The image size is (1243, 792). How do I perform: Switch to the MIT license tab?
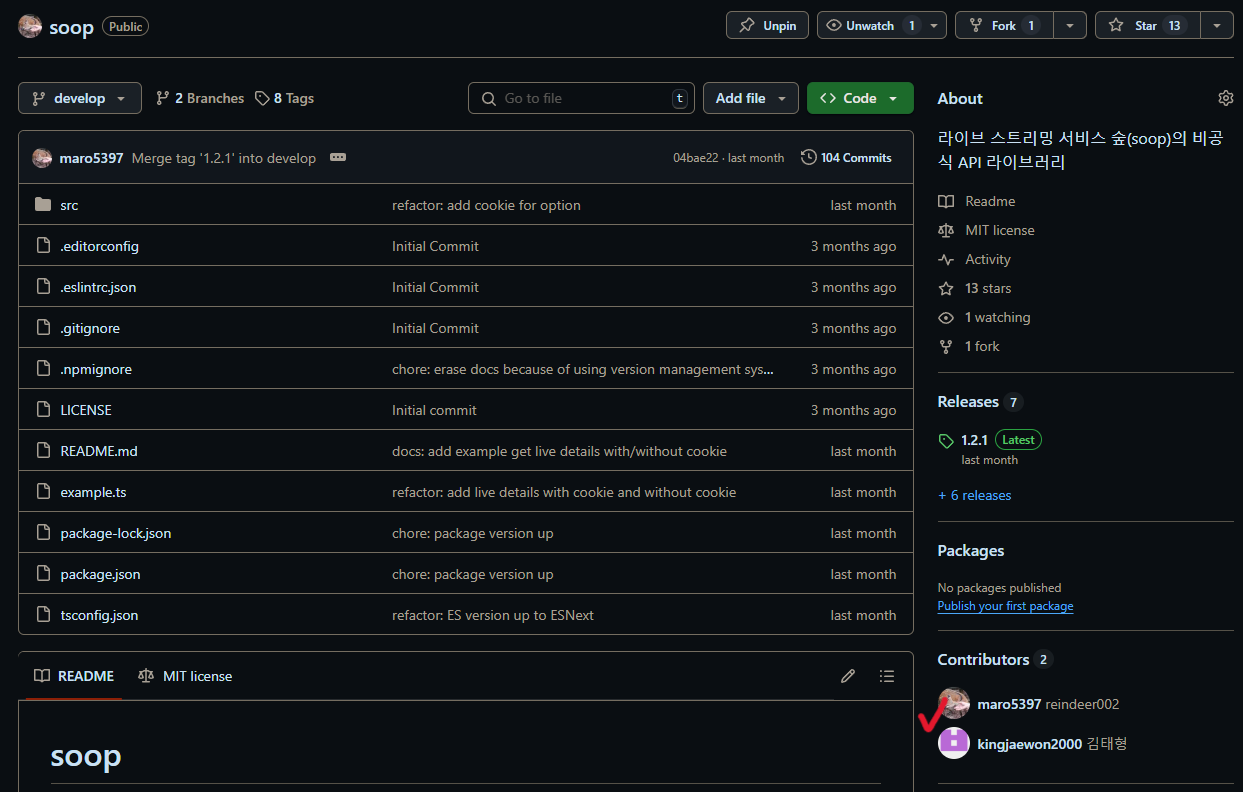tap(185, 676)
